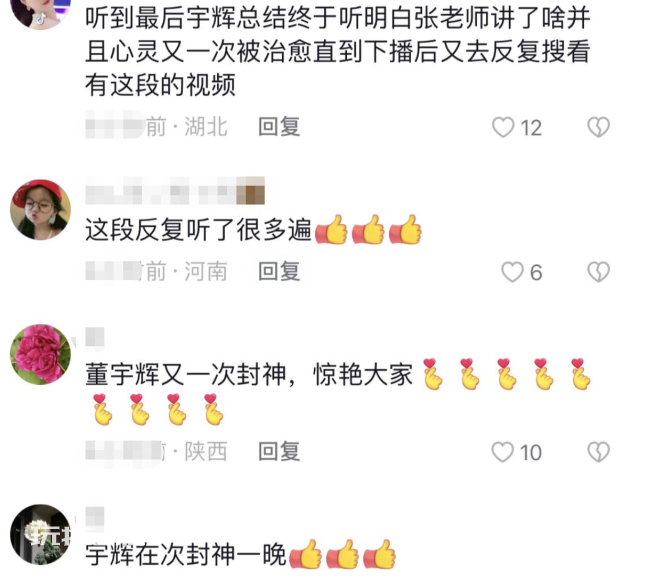
Task: Open the dark avatar at bottom
Action: point(41,534)
